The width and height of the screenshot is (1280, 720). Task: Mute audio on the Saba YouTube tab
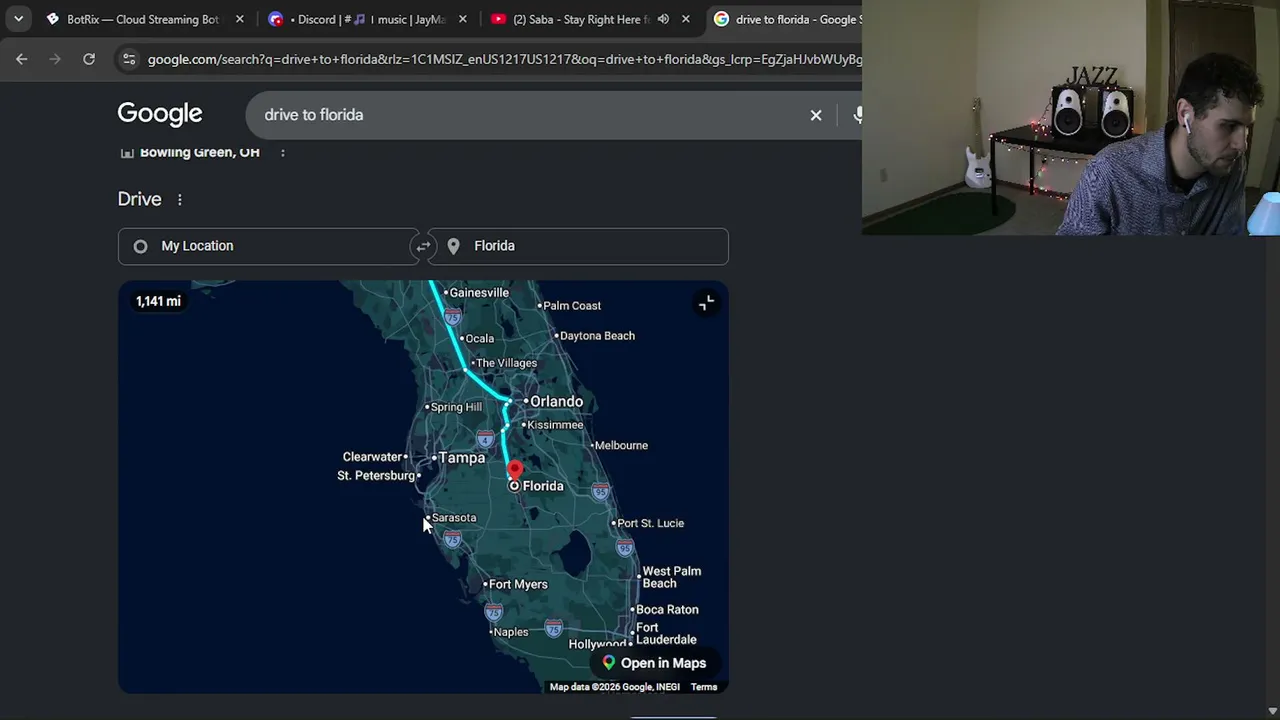pos(663,19)
